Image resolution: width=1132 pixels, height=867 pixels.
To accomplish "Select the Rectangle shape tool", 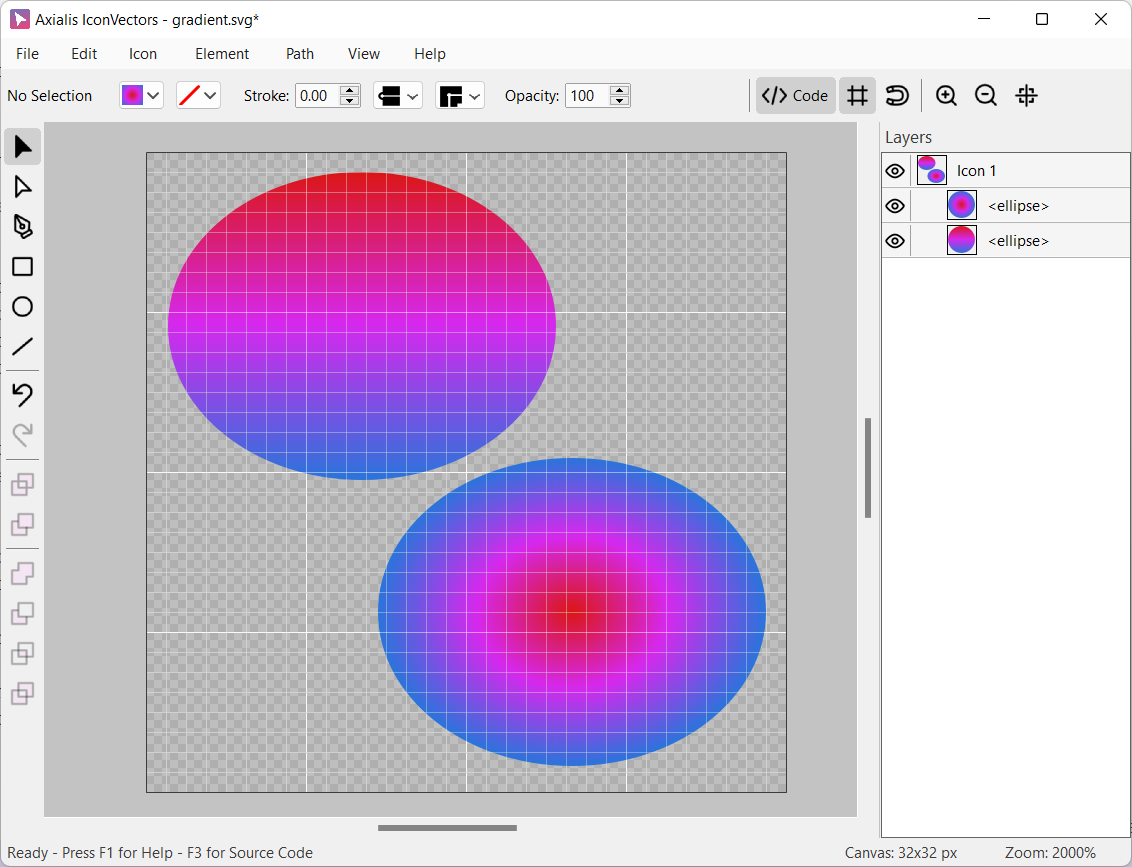I will (22, 267).
